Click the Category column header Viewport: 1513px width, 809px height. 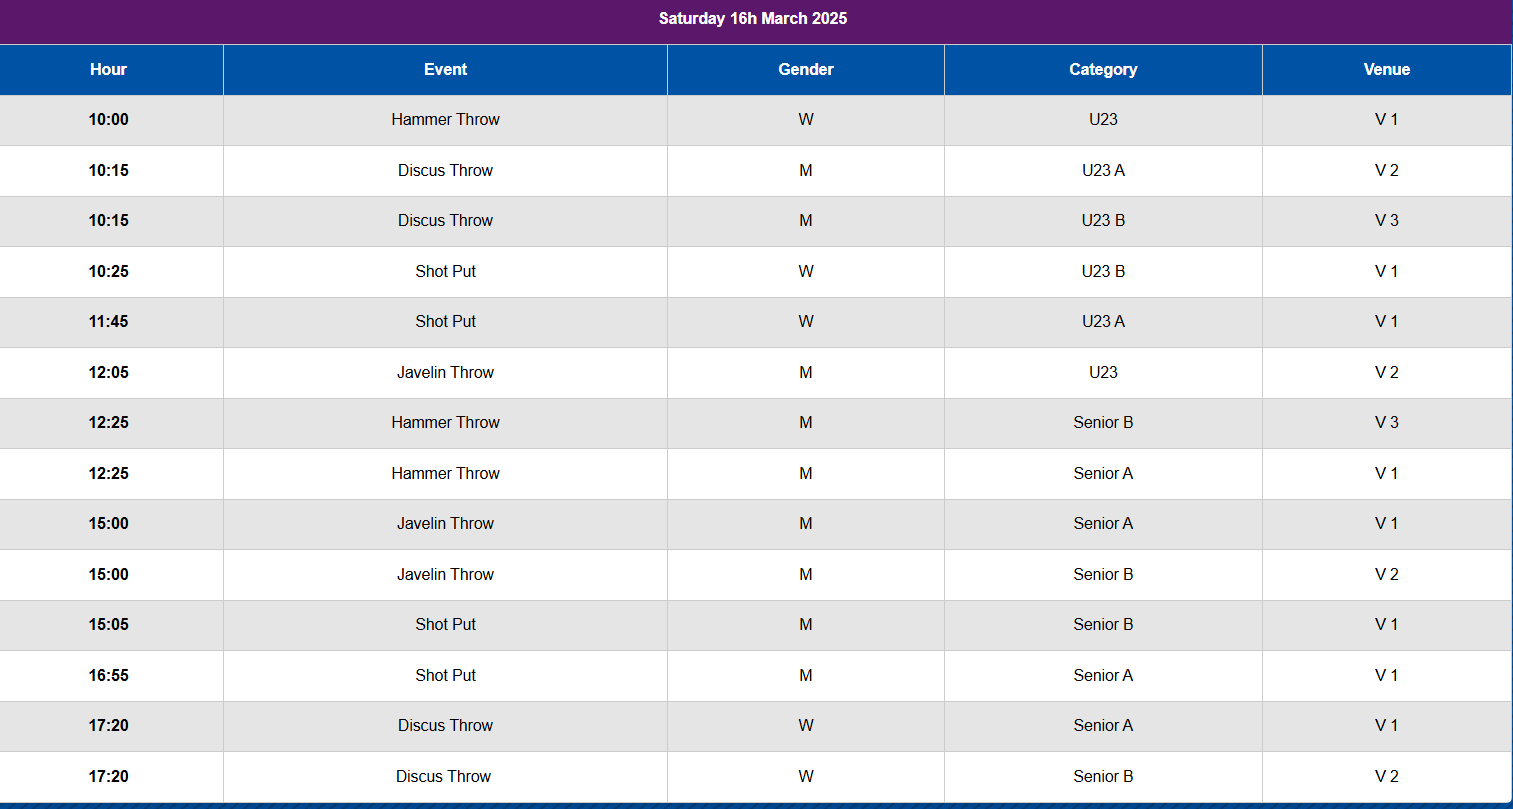1102,69
